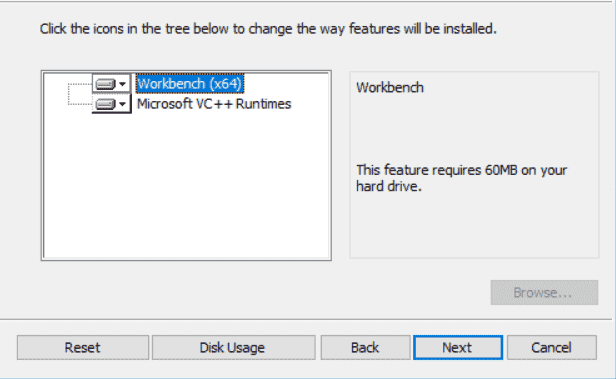This screenshot has height=379, width=616.
Task: Click dotted tree connector beside VC++ Runtimes
Action: click(x=80, y=104)
